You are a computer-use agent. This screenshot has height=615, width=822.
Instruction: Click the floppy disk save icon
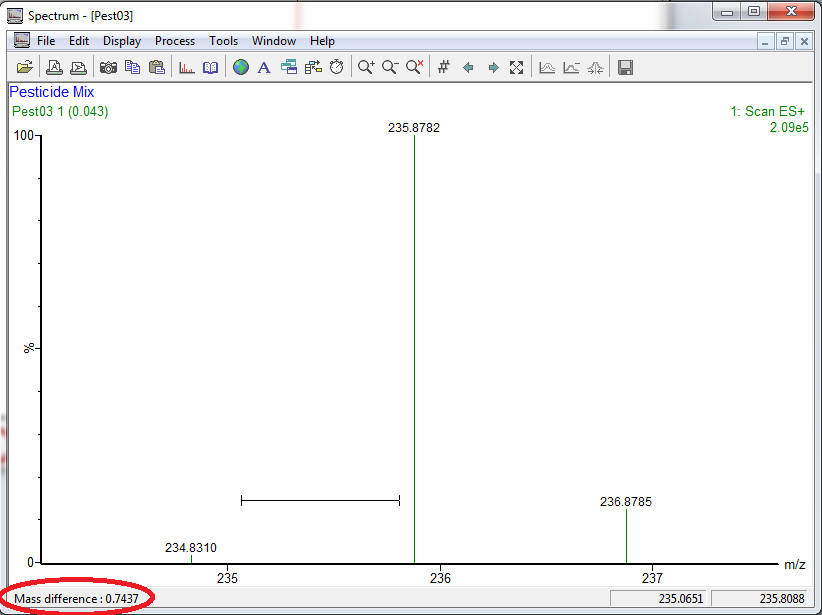coord(625,68)
